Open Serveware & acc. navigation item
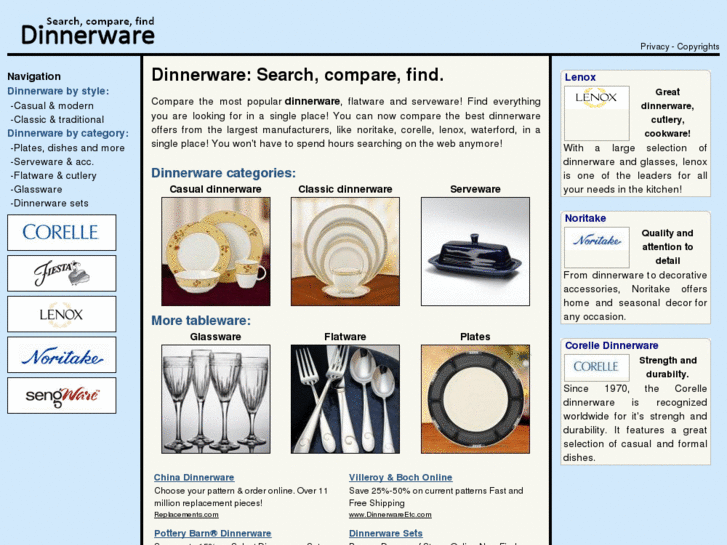Viewport: 727px width, 545px height. tap(52, 162)
